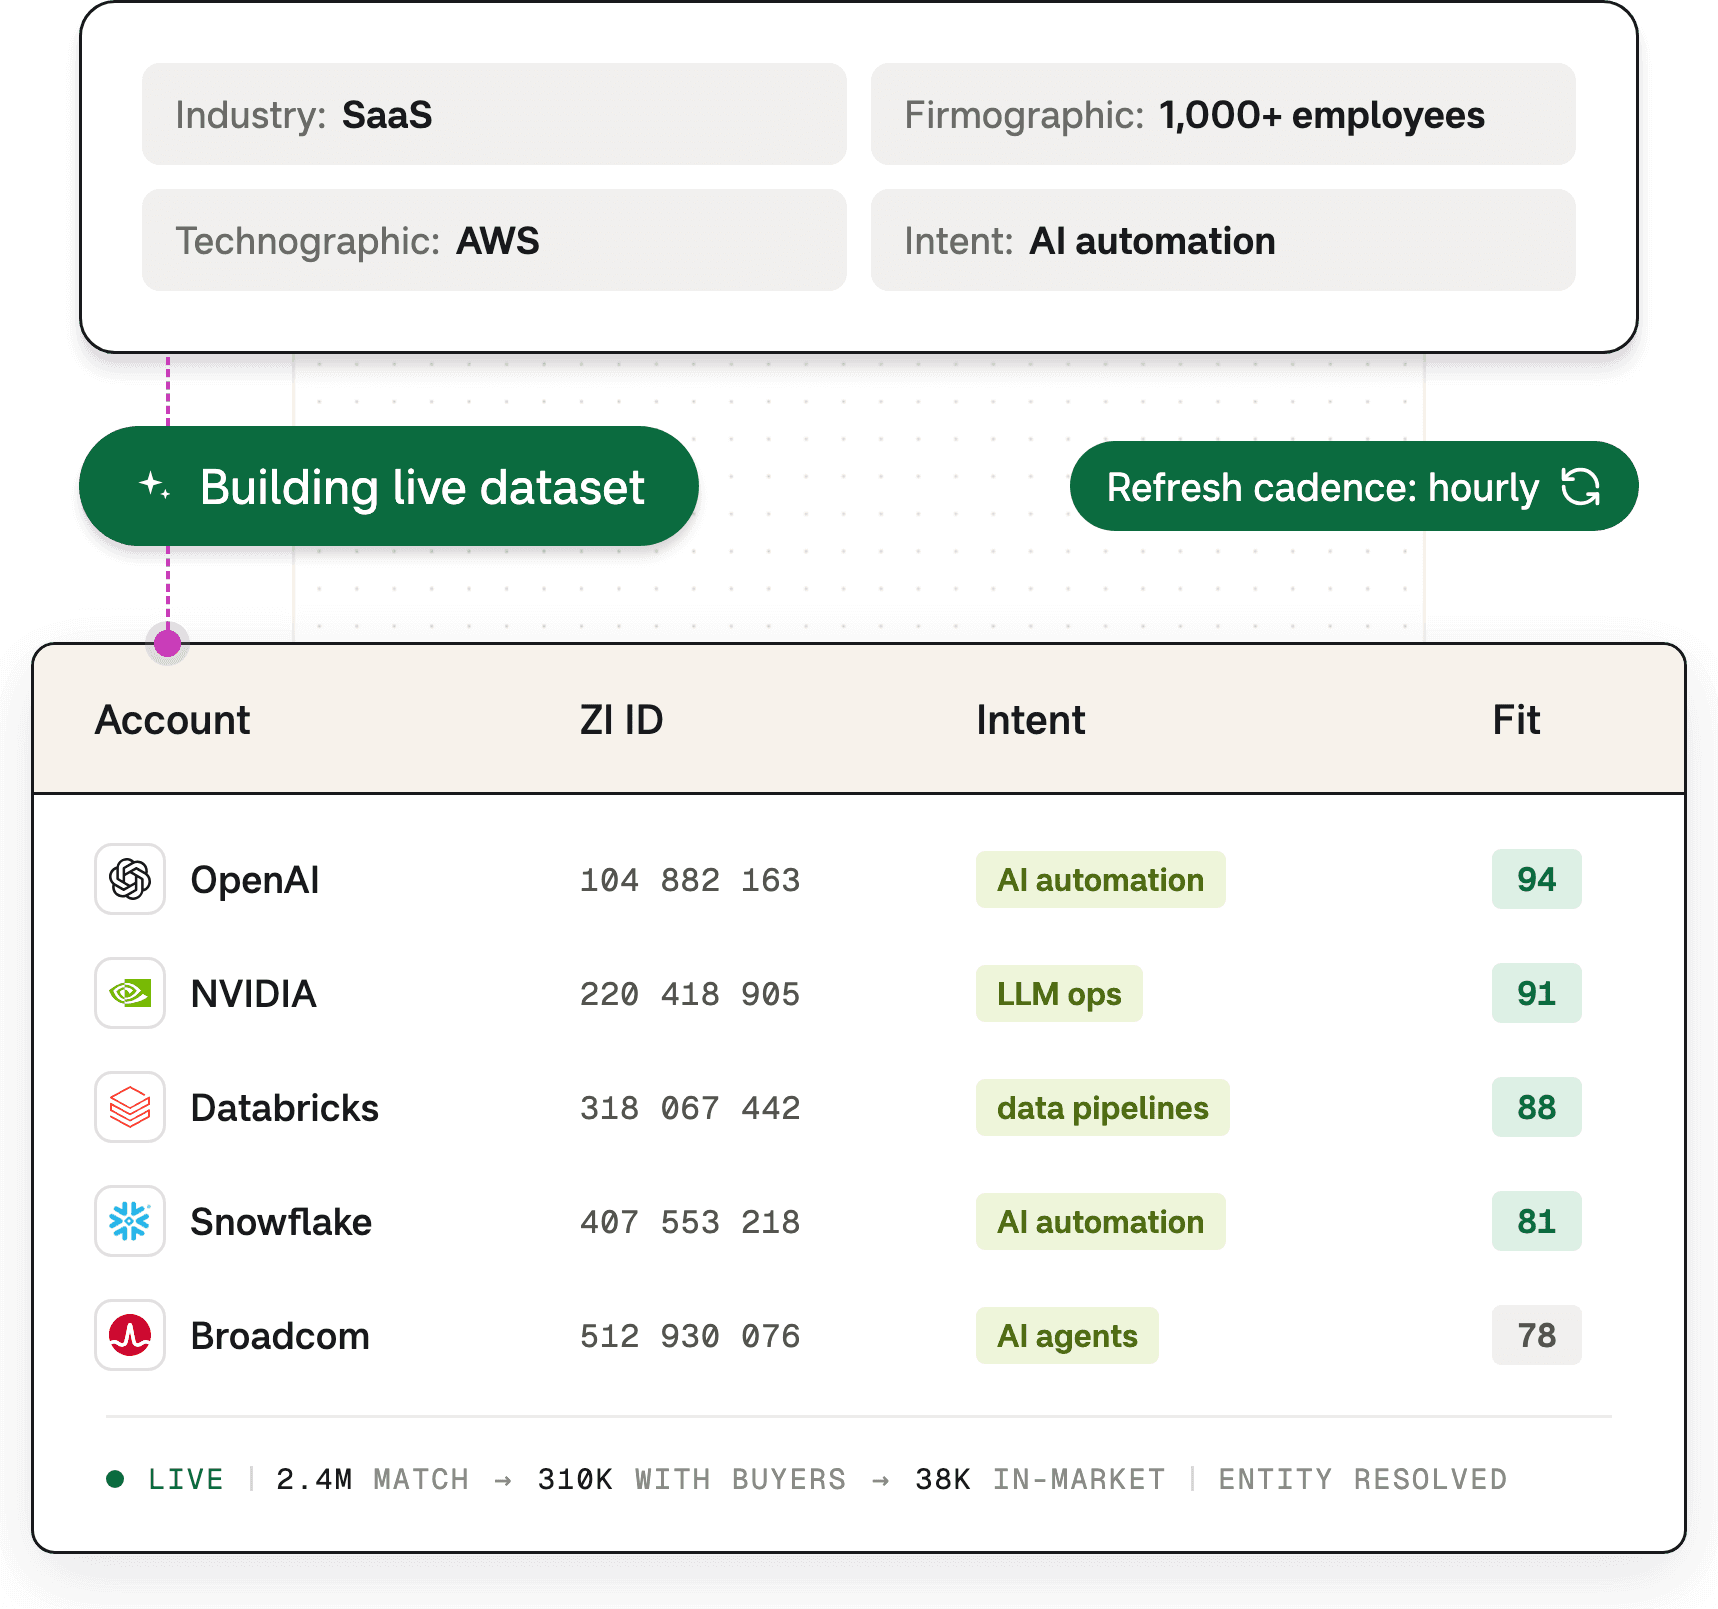Select the Intent: AI automation filter
The height and width of the screenshot is (1609, 1718).
[1223, 240]
